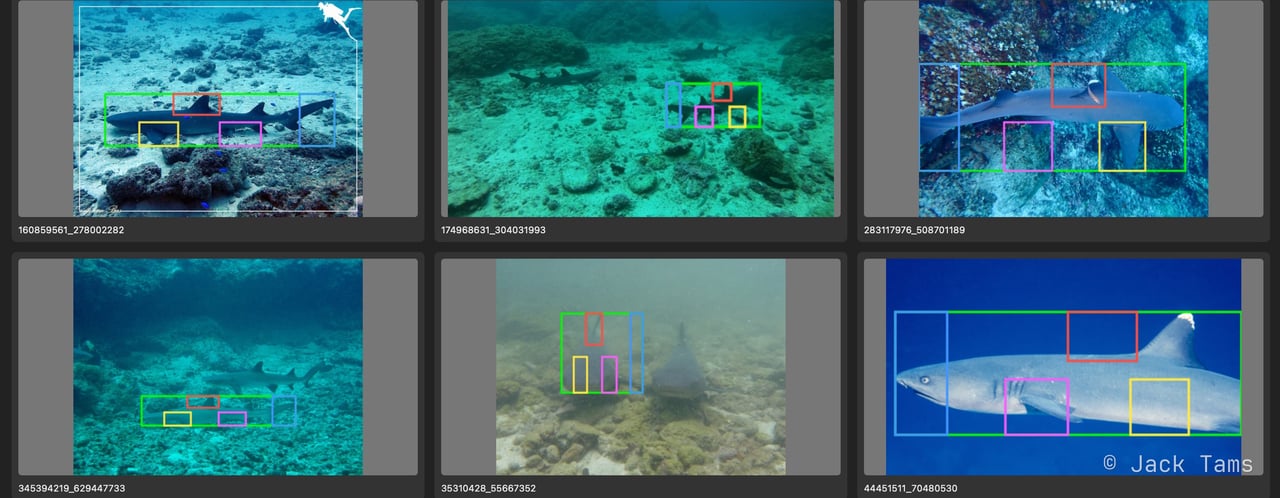Open the thumbnail labeled 345394219_629447733
The height and width of the screenshot is (498, 1280).
point(218,367)
